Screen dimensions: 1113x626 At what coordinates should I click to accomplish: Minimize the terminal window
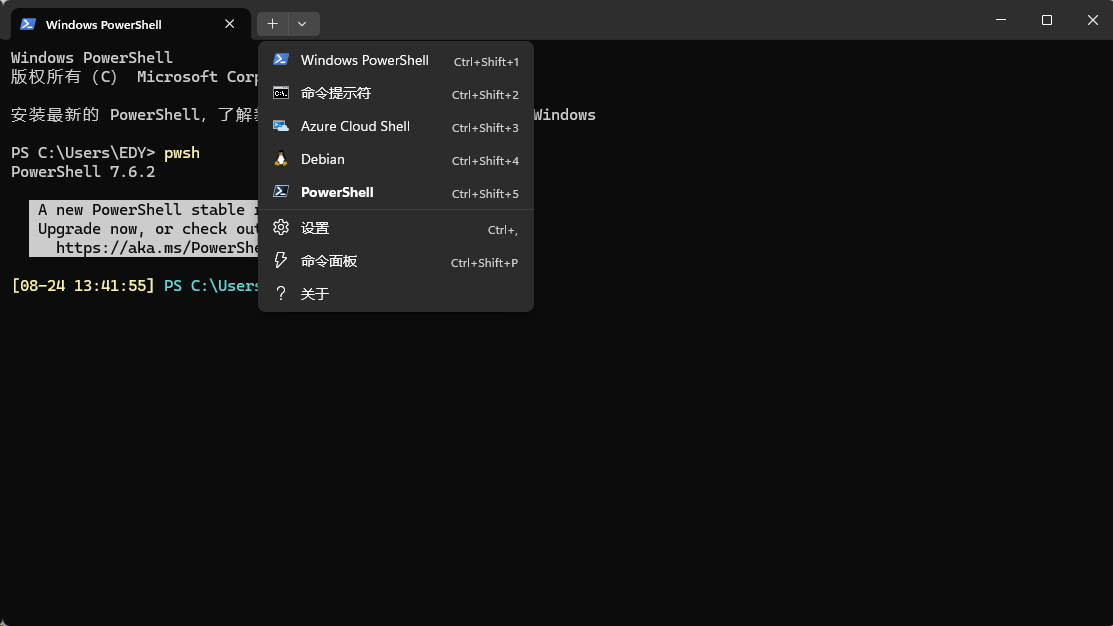[1001, 20]
